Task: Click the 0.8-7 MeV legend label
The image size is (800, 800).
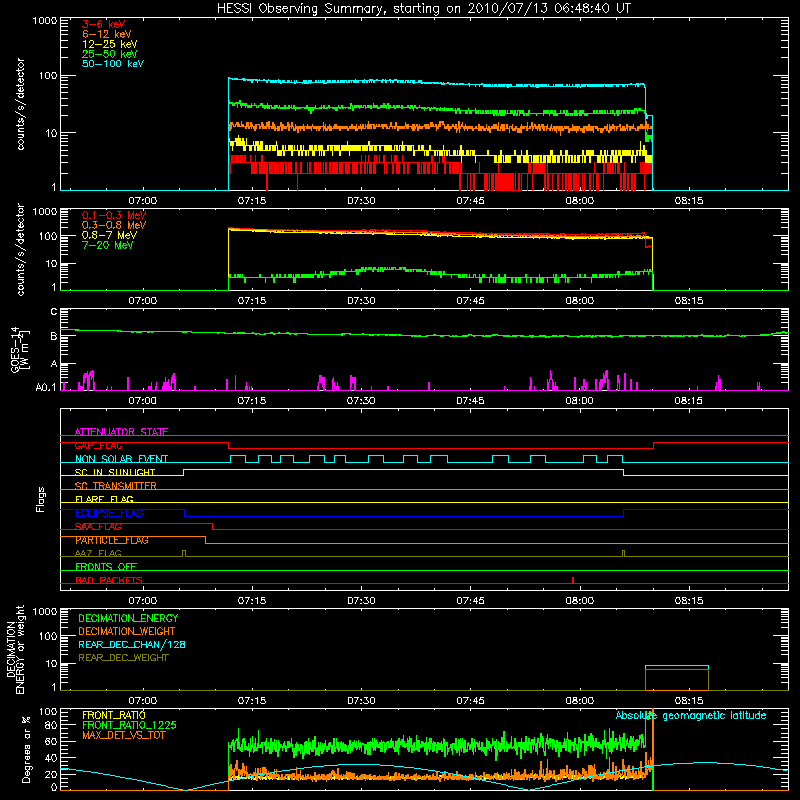Action: (x=109, y=235)
